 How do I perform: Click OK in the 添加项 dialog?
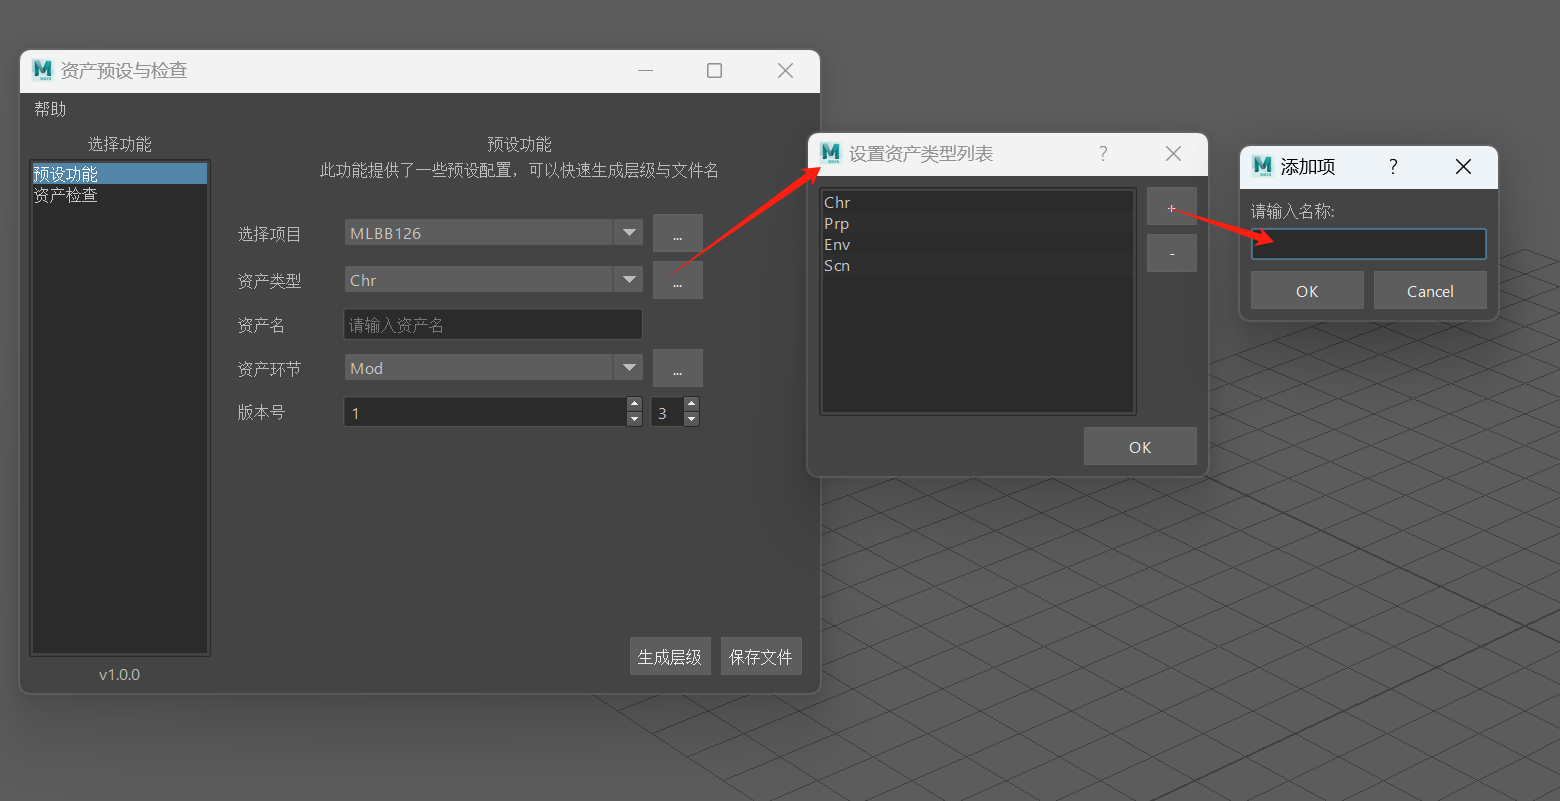click(1307, 291)
